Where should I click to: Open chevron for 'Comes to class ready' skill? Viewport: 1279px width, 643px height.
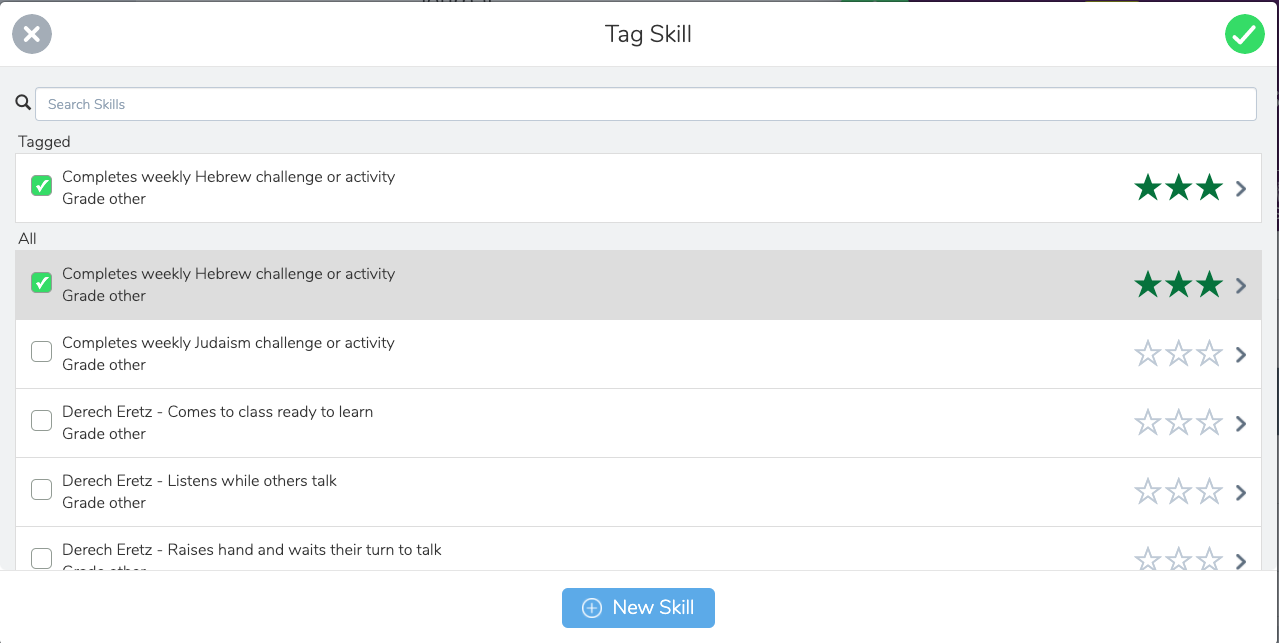pyautogui.click(x=1241, y=423)
